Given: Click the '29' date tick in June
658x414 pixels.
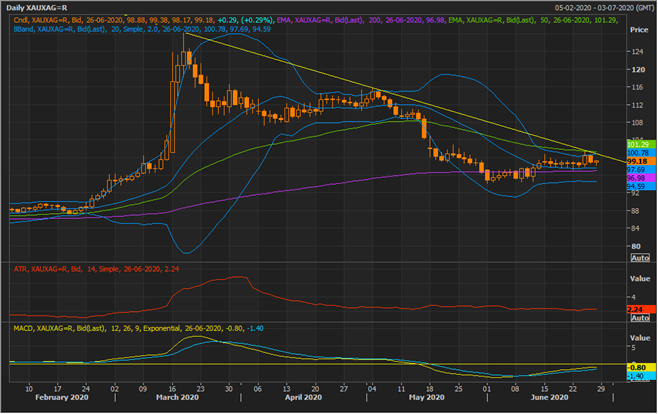Looking at the screenshot, I should click(x=601, y=389).
